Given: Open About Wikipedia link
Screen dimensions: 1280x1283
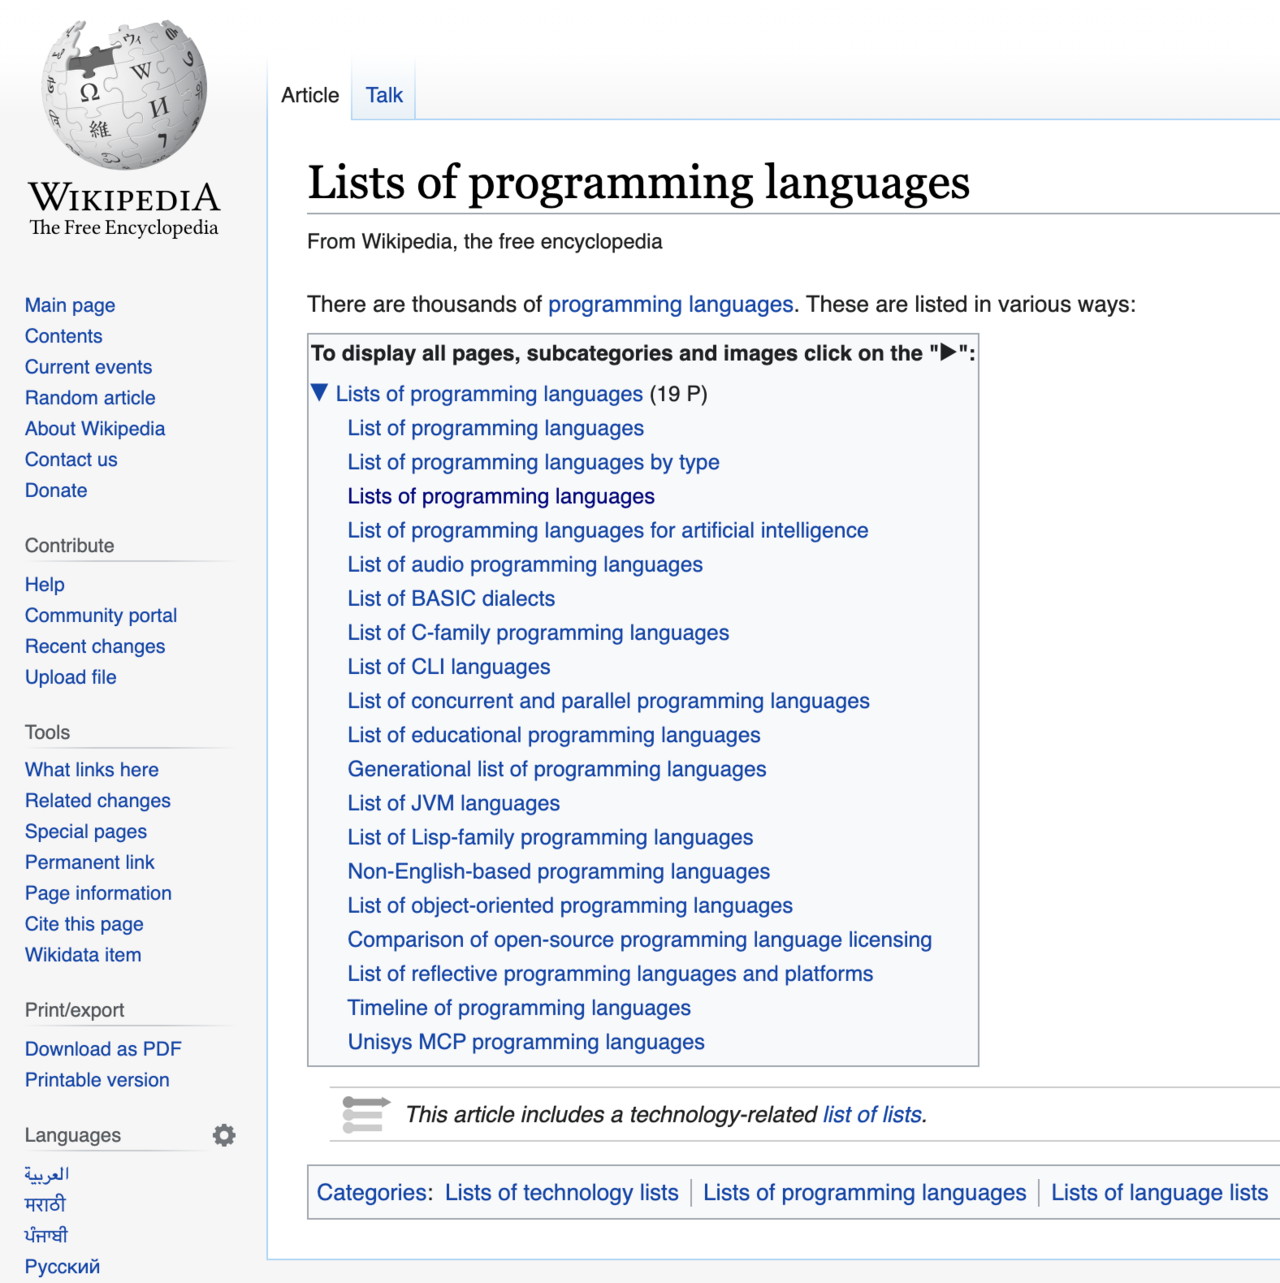Looking at the screenshot, I should 95,429.
